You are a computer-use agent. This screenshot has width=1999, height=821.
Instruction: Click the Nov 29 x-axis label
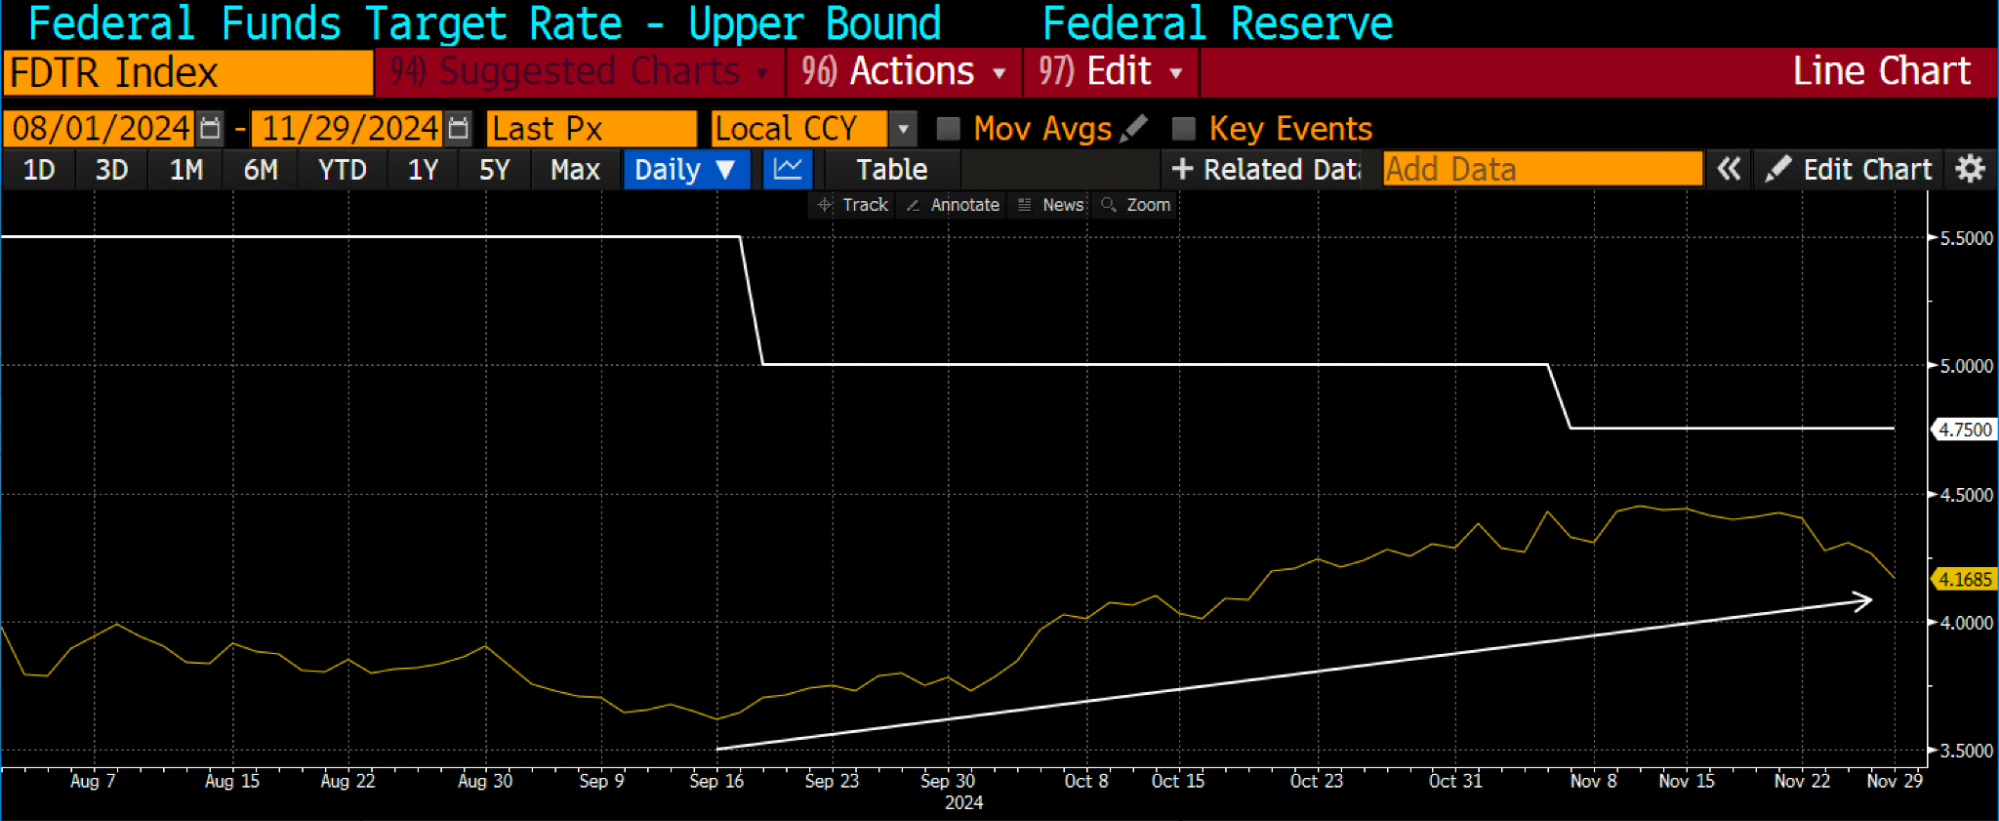click(1894, 781)
